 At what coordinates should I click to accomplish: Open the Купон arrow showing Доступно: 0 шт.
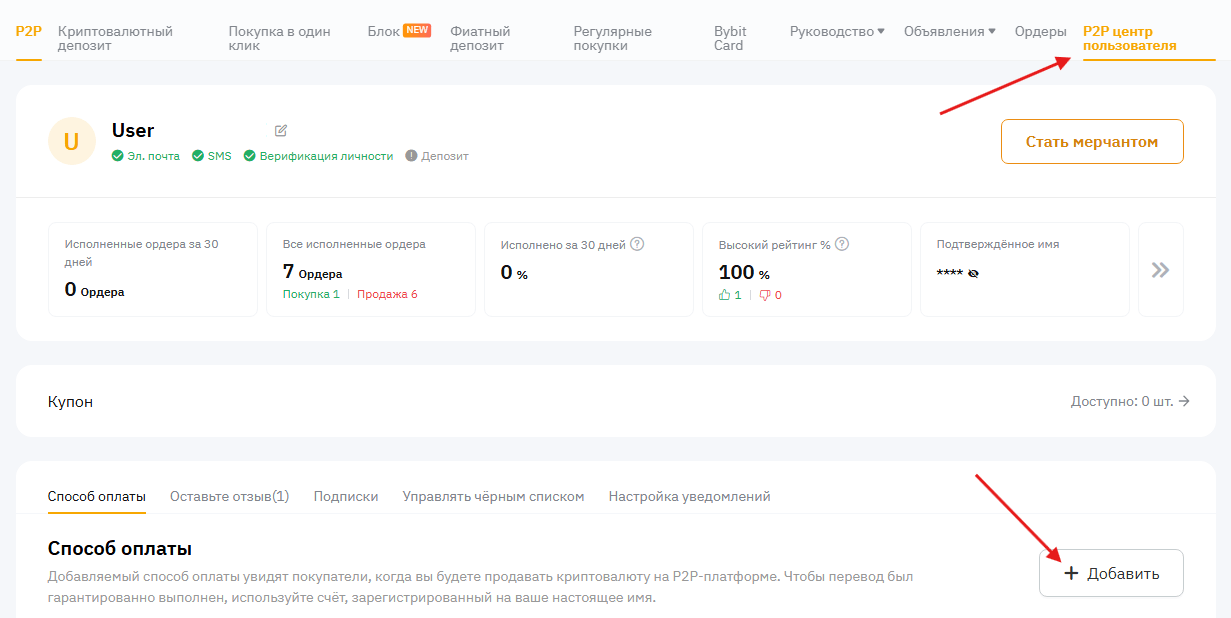(1184, 401)
